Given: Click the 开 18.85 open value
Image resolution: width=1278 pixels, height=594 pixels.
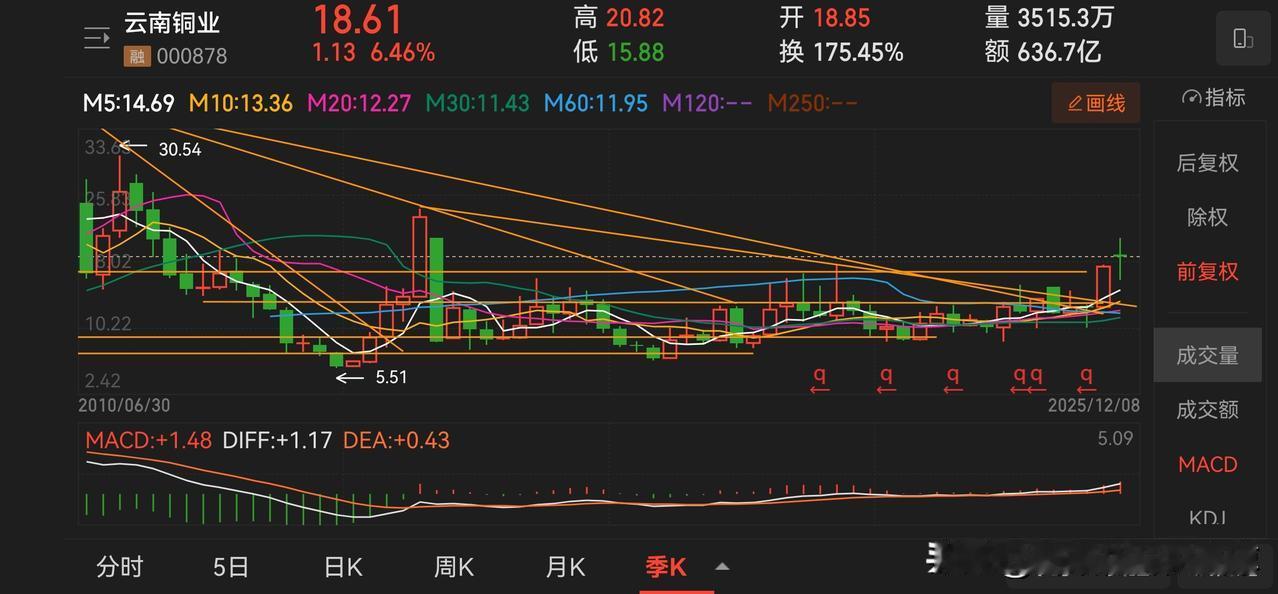Looking at the screenshot, I should click(825, 18).
